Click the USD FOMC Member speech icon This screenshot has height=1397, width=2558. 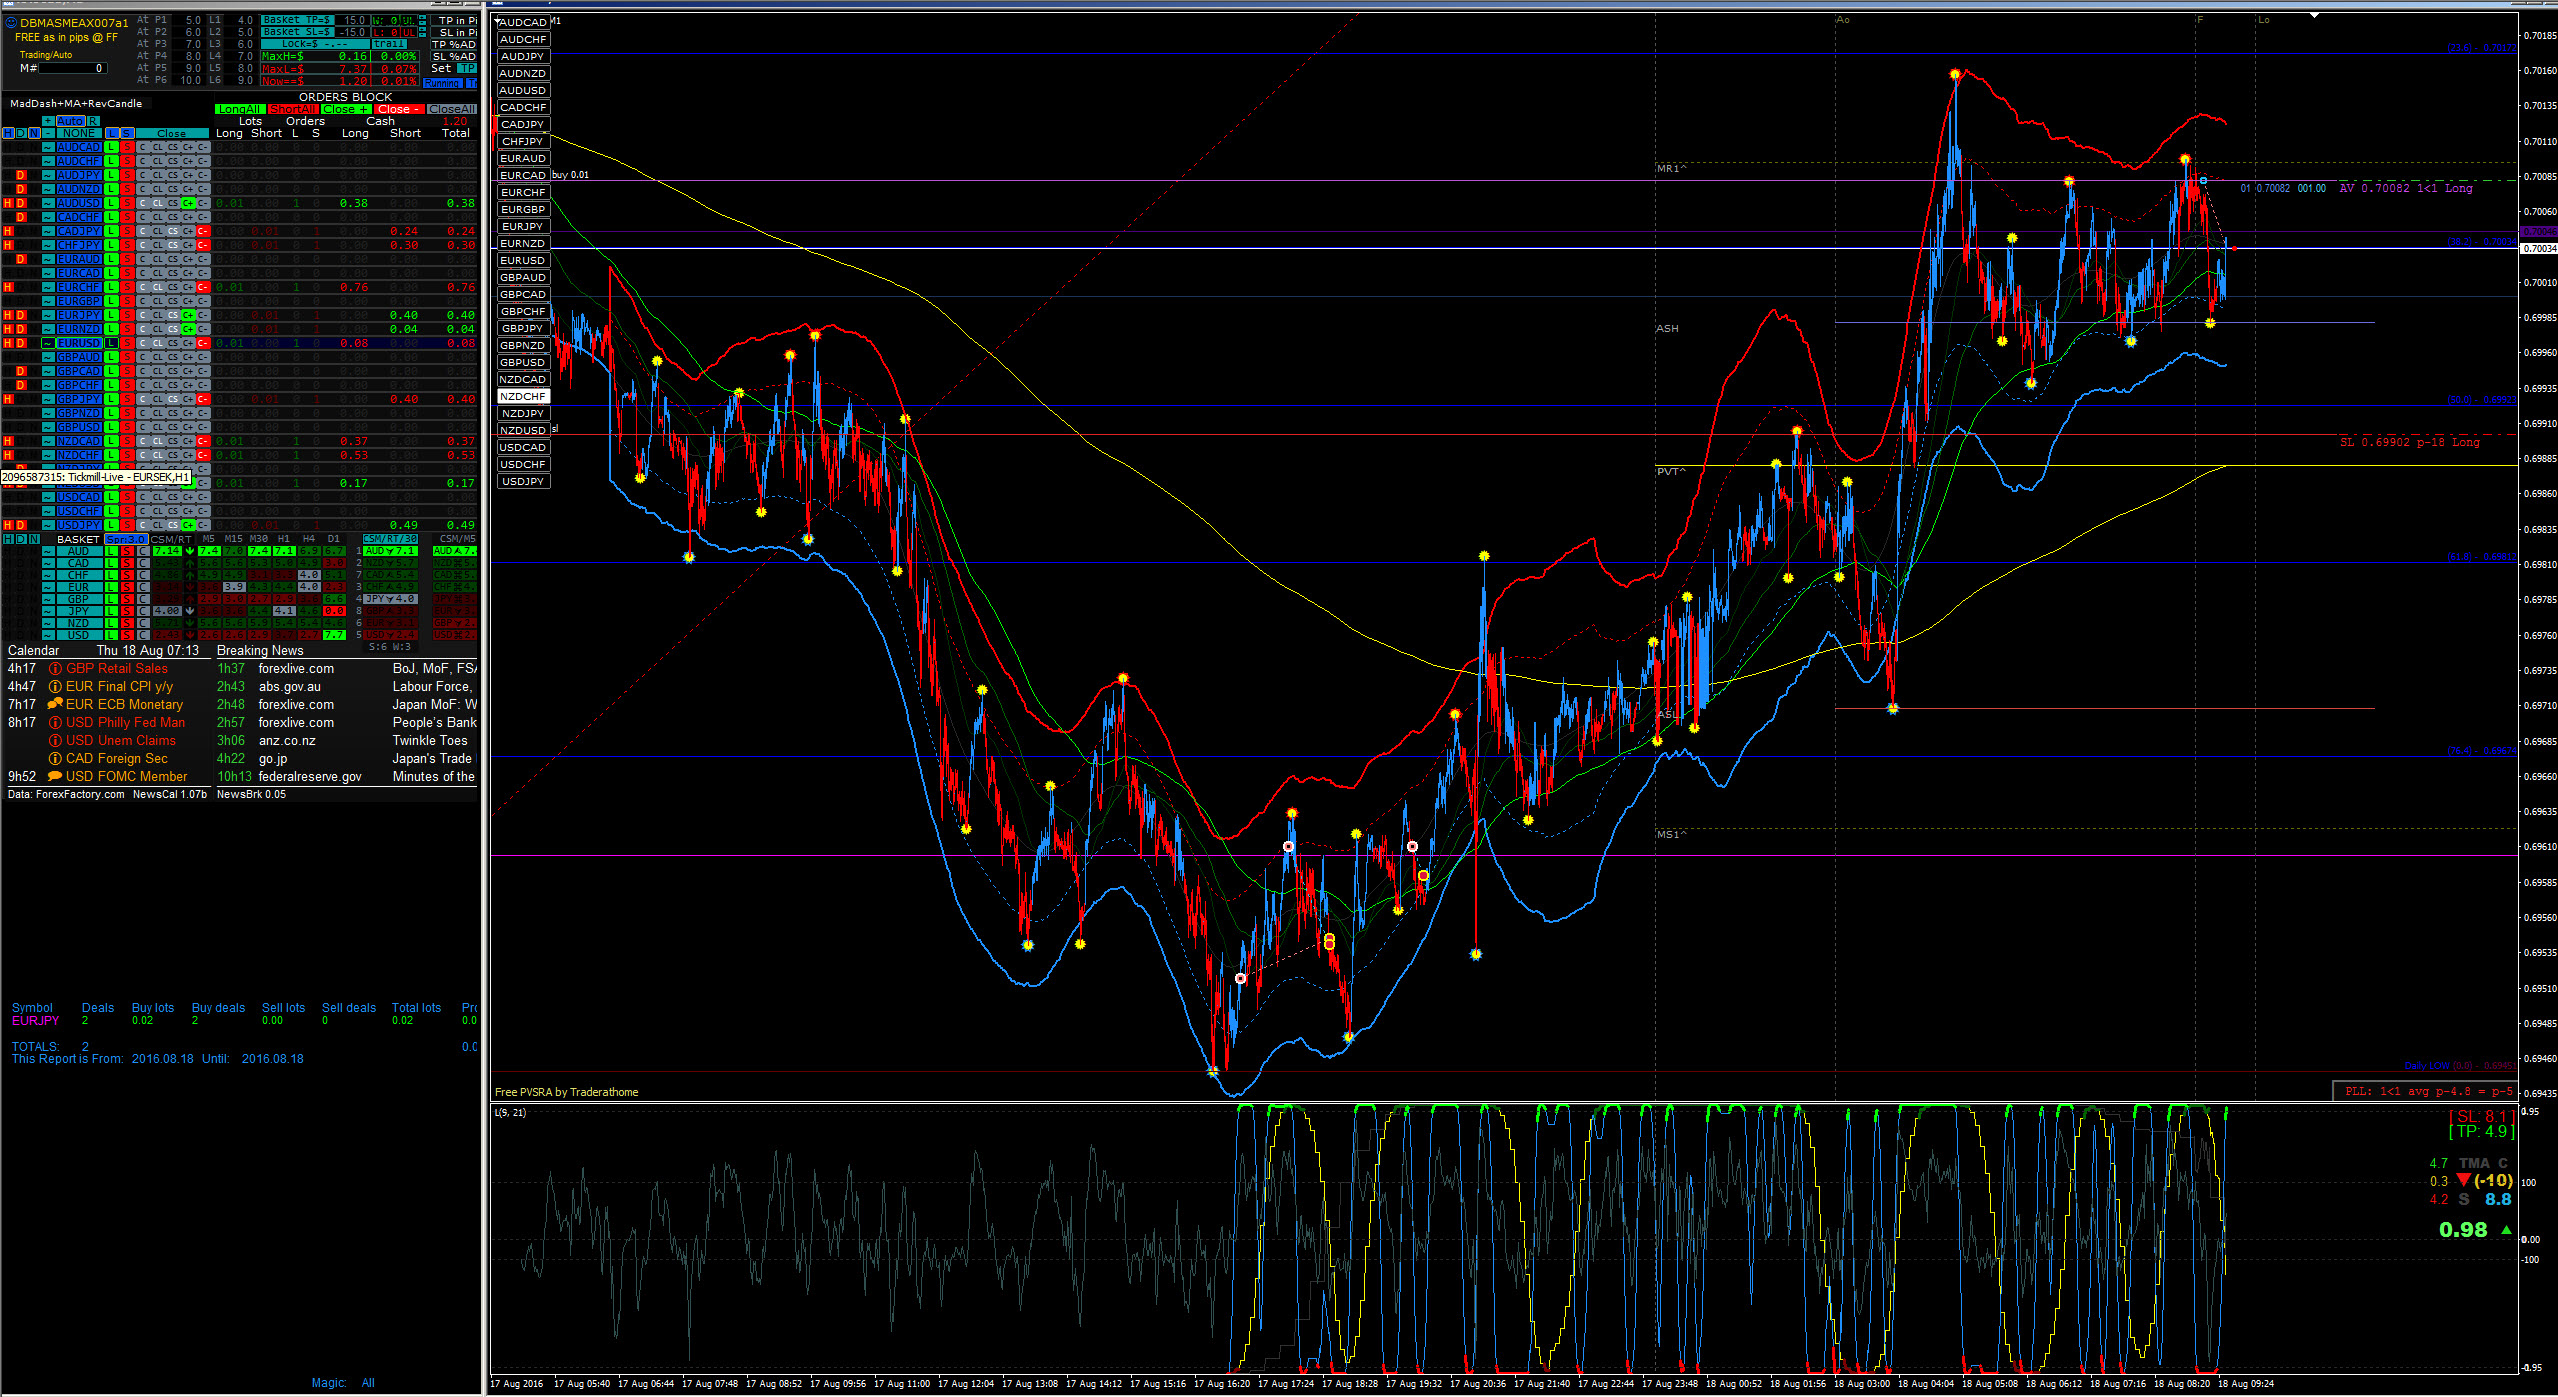pos(55,776)
